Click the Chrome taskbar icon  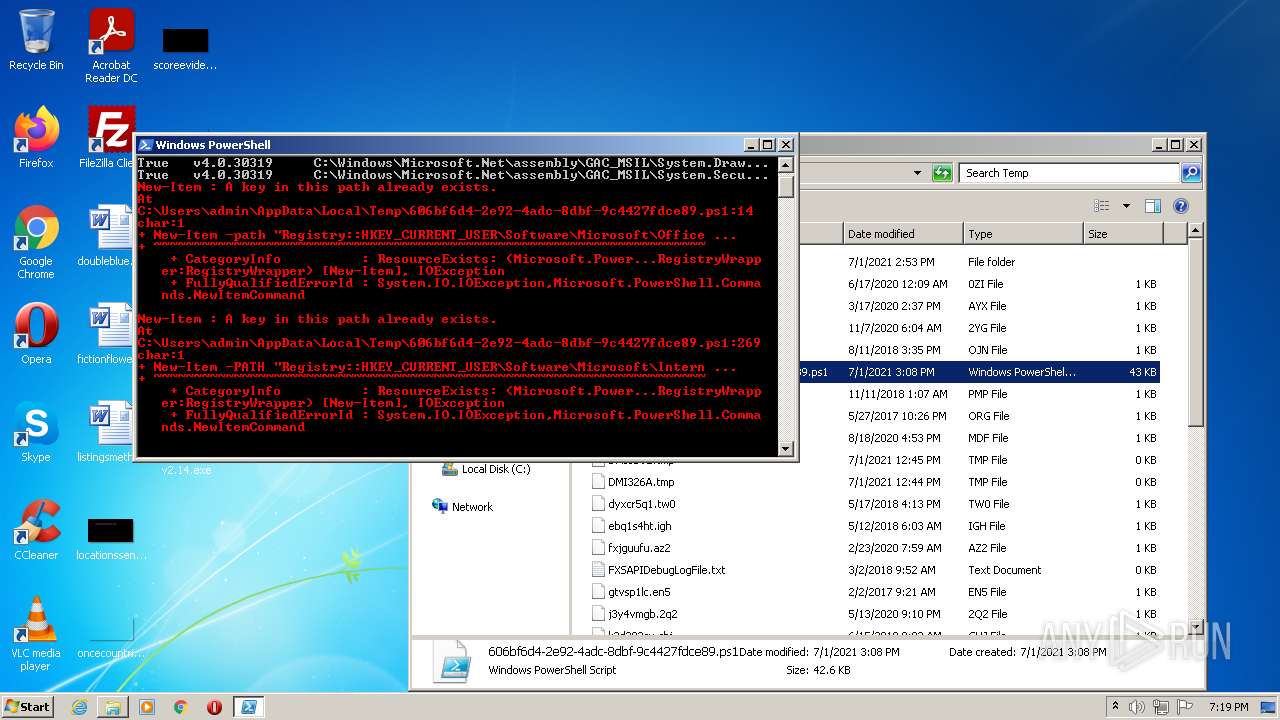[x=181, y=707]
